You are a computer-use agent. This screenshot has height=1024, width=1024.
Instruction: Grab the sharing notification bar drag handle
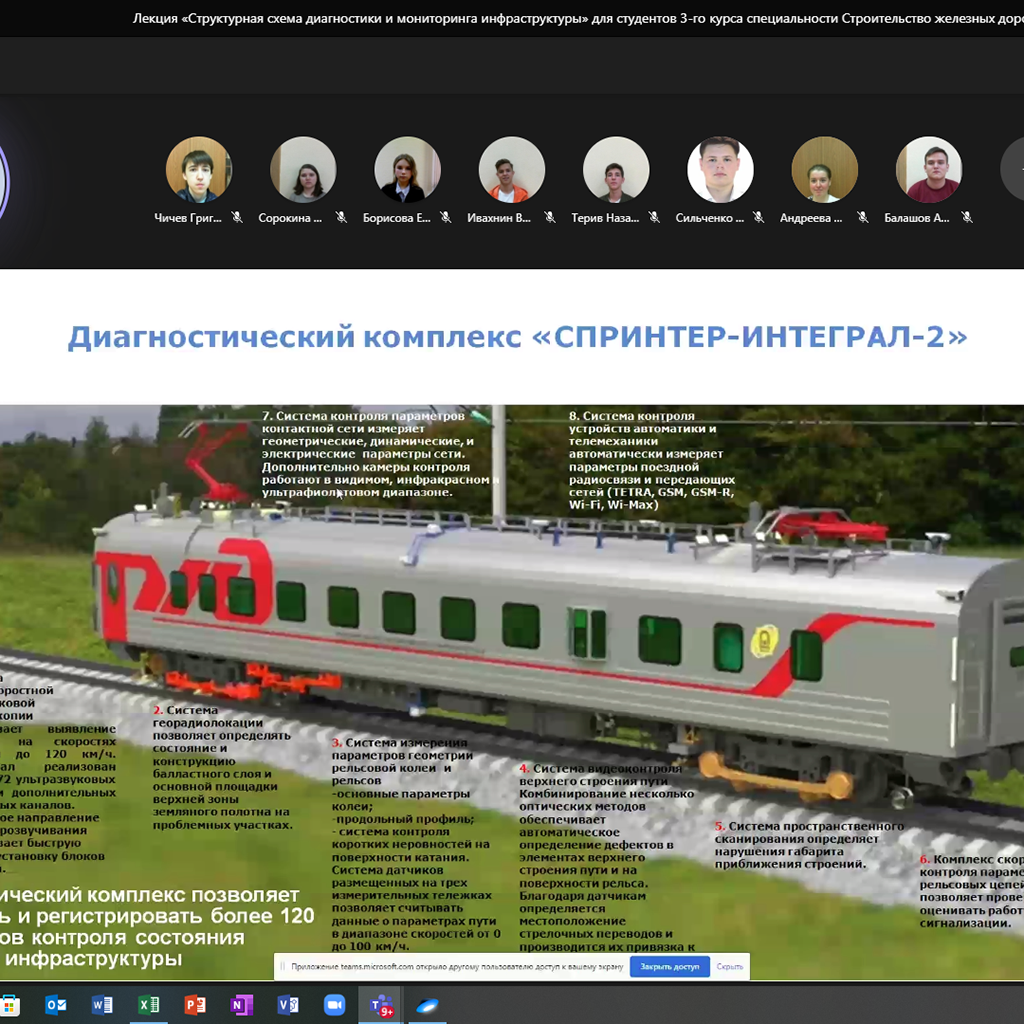point(283,967)
